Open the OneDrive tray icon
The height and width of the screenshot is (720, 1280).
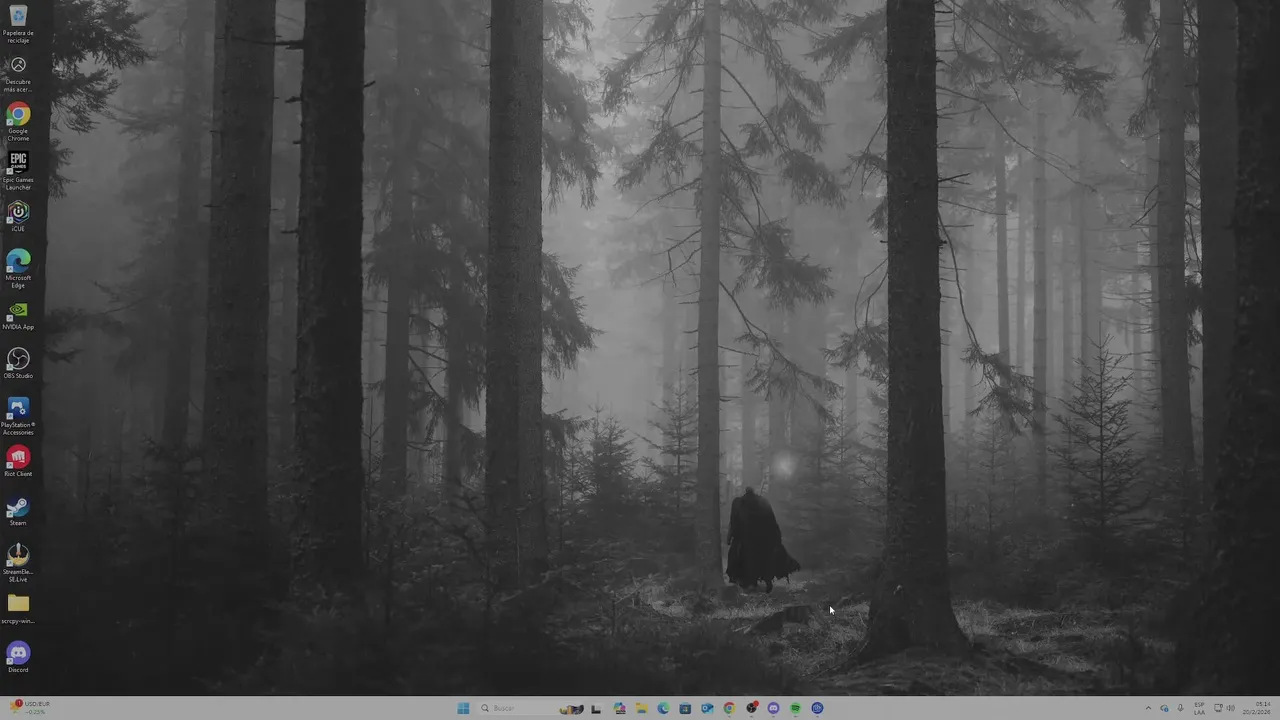pyautogui.click(x=1164, y=708)
